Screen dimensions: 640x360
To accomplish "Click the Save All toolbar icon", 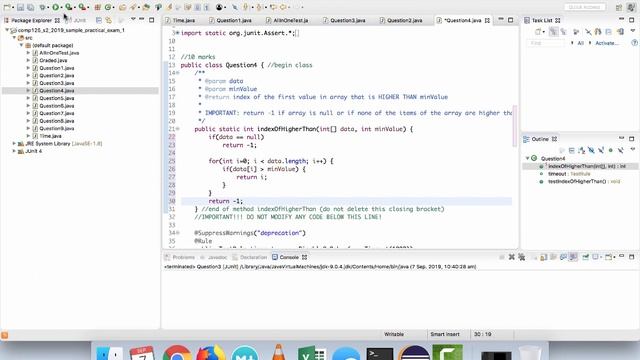I will 30,7.
